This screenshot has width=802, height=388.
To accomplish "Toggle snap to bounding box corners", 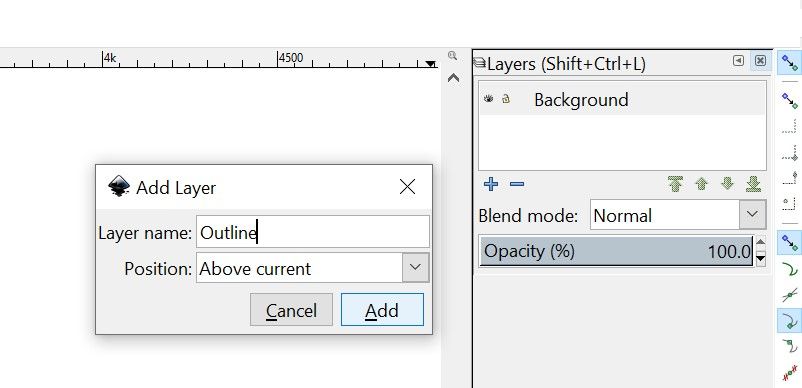I will pyautogui.click(x=790, y=153).
